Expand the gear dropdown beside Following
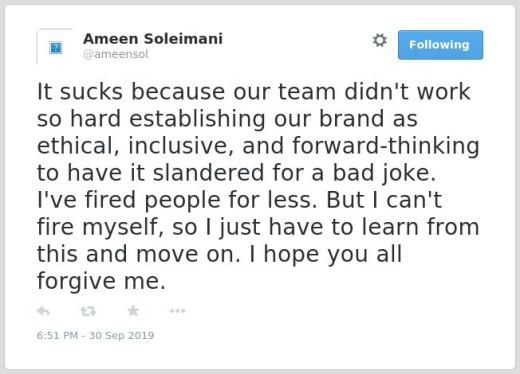520x374 pixels. coord(380,40)
